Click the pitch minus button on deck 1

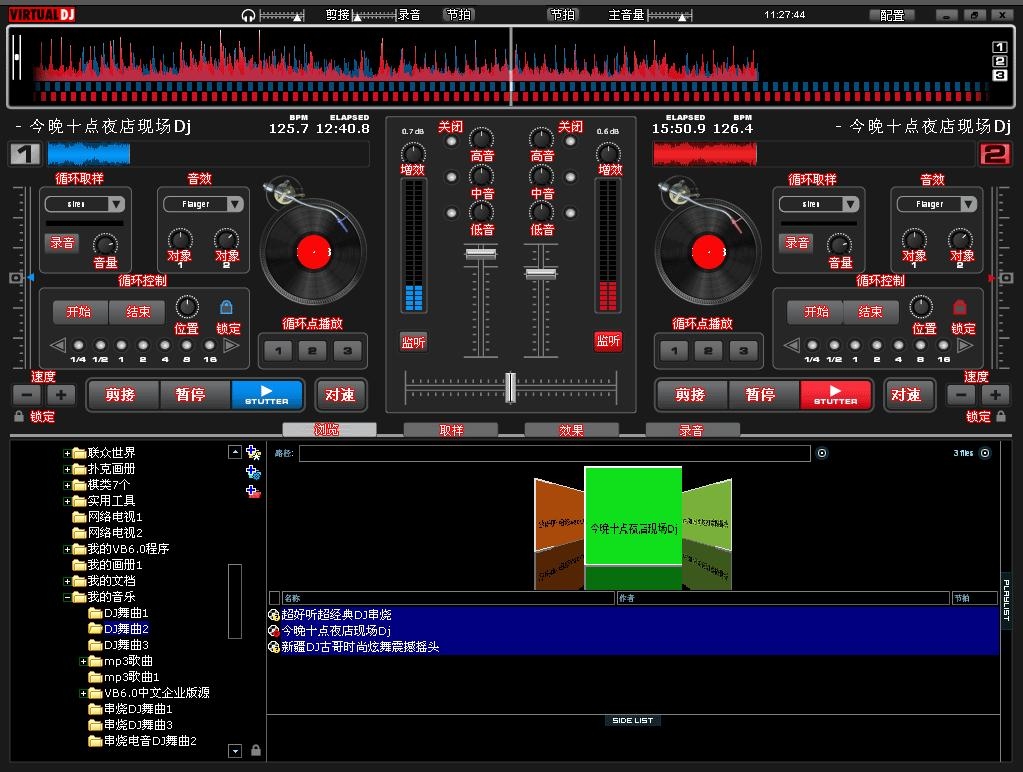click(27, 395)
